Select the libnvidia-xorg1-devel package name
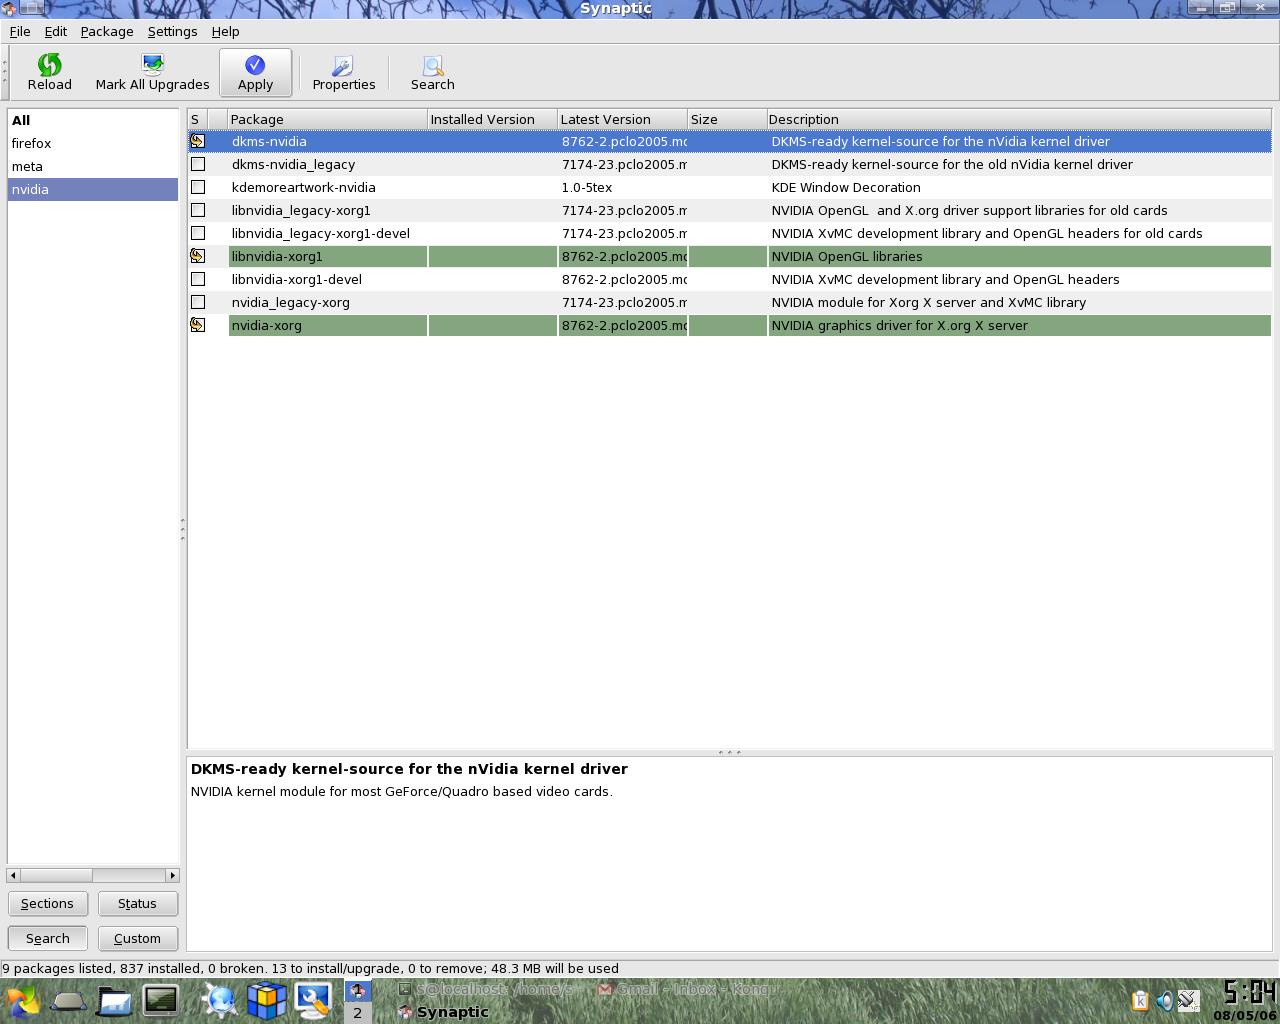 (297, 279)
